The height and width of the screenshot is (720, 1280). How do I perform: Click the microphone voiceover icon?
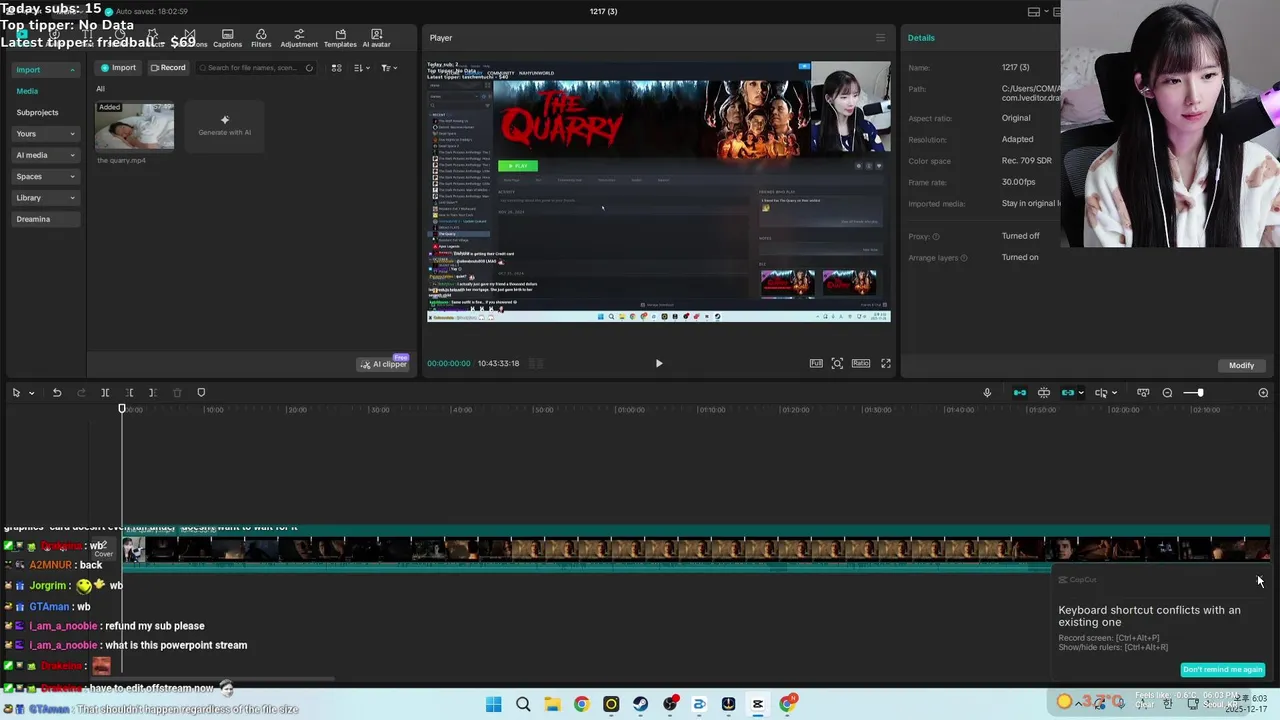coord(987,393)
